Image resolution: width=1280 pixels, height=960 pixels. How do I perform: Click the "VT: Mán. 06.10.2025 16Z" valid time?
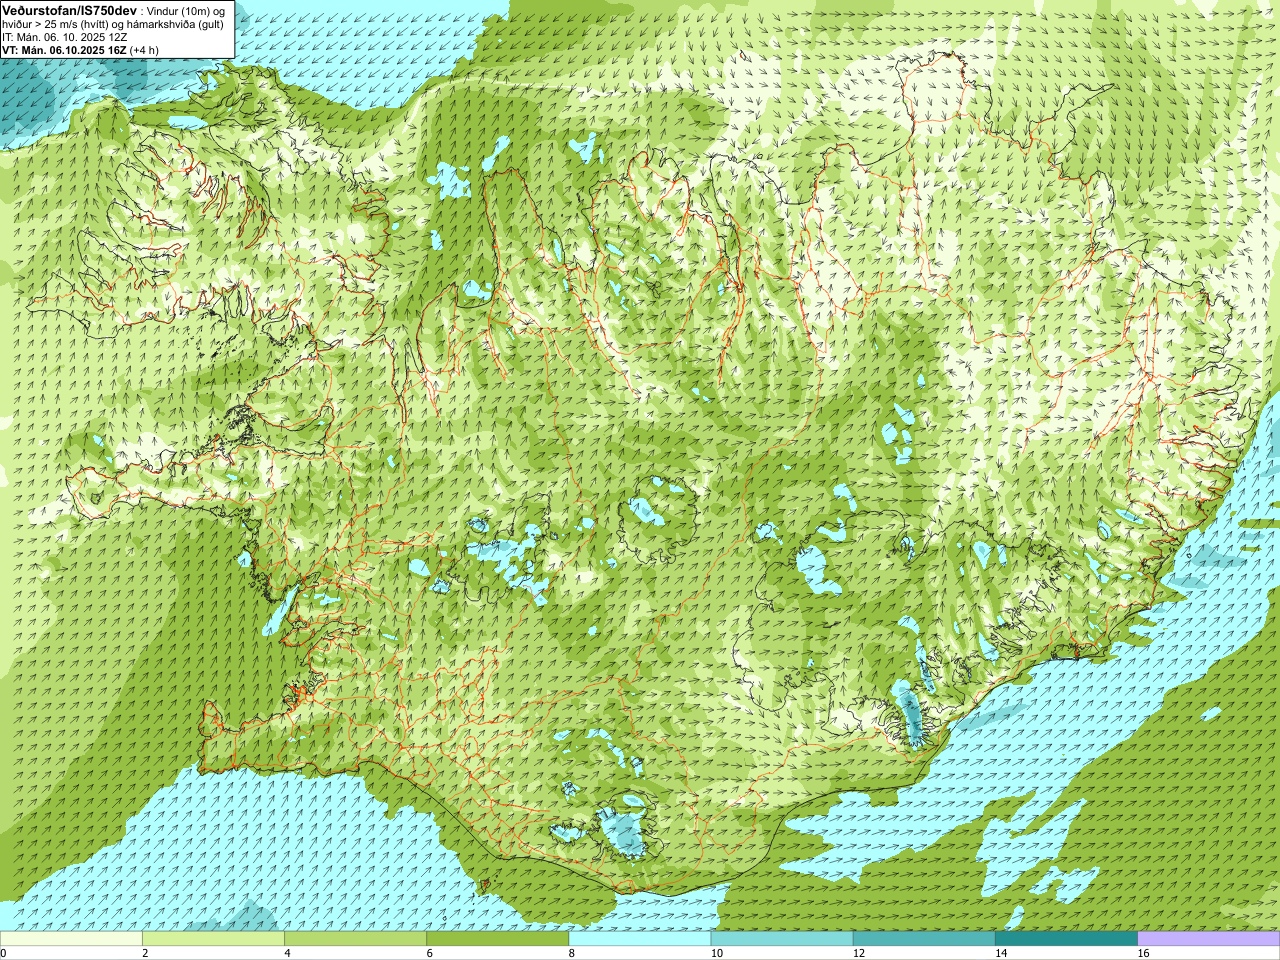click(64, 50)
